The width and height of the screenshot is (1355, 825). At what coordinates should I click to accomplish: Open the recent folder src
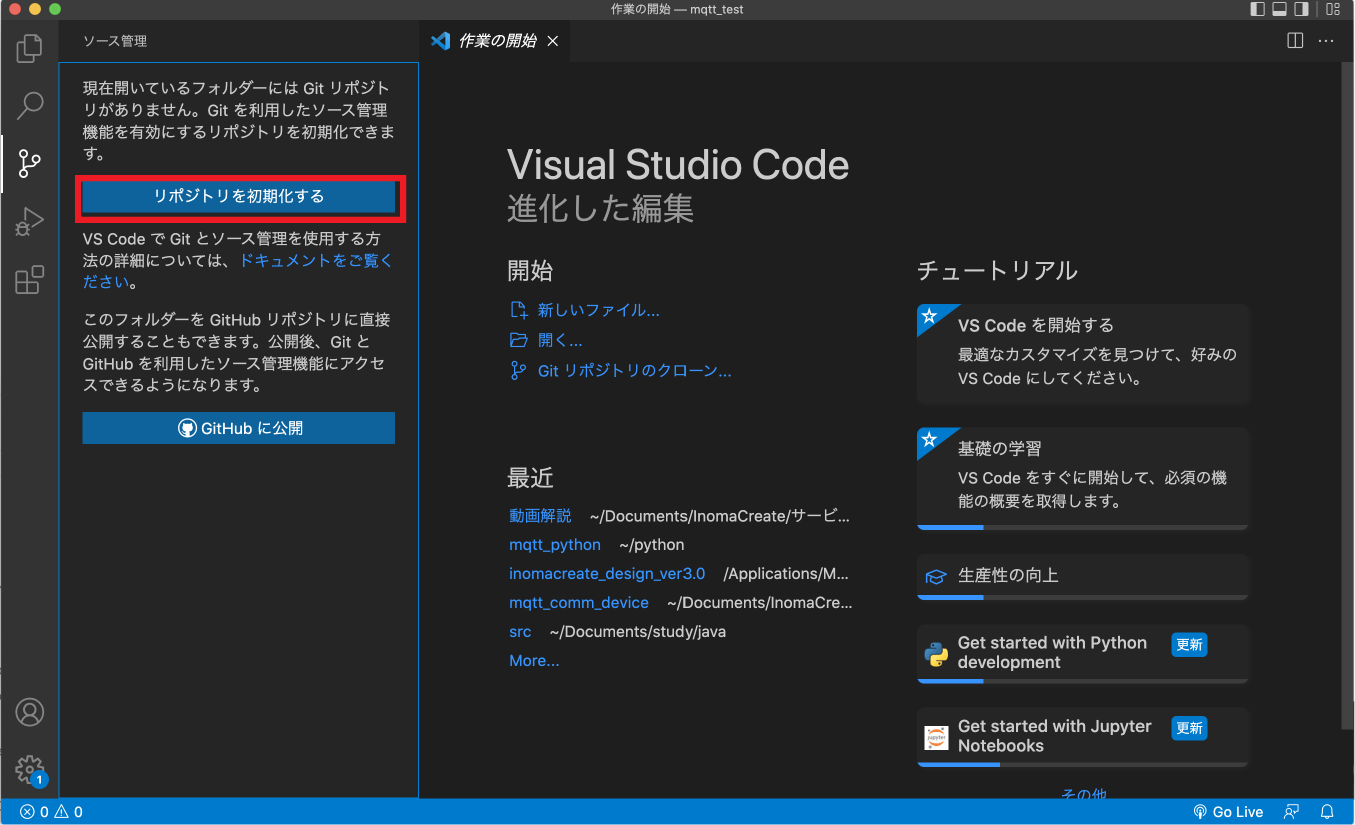(520, 632)
